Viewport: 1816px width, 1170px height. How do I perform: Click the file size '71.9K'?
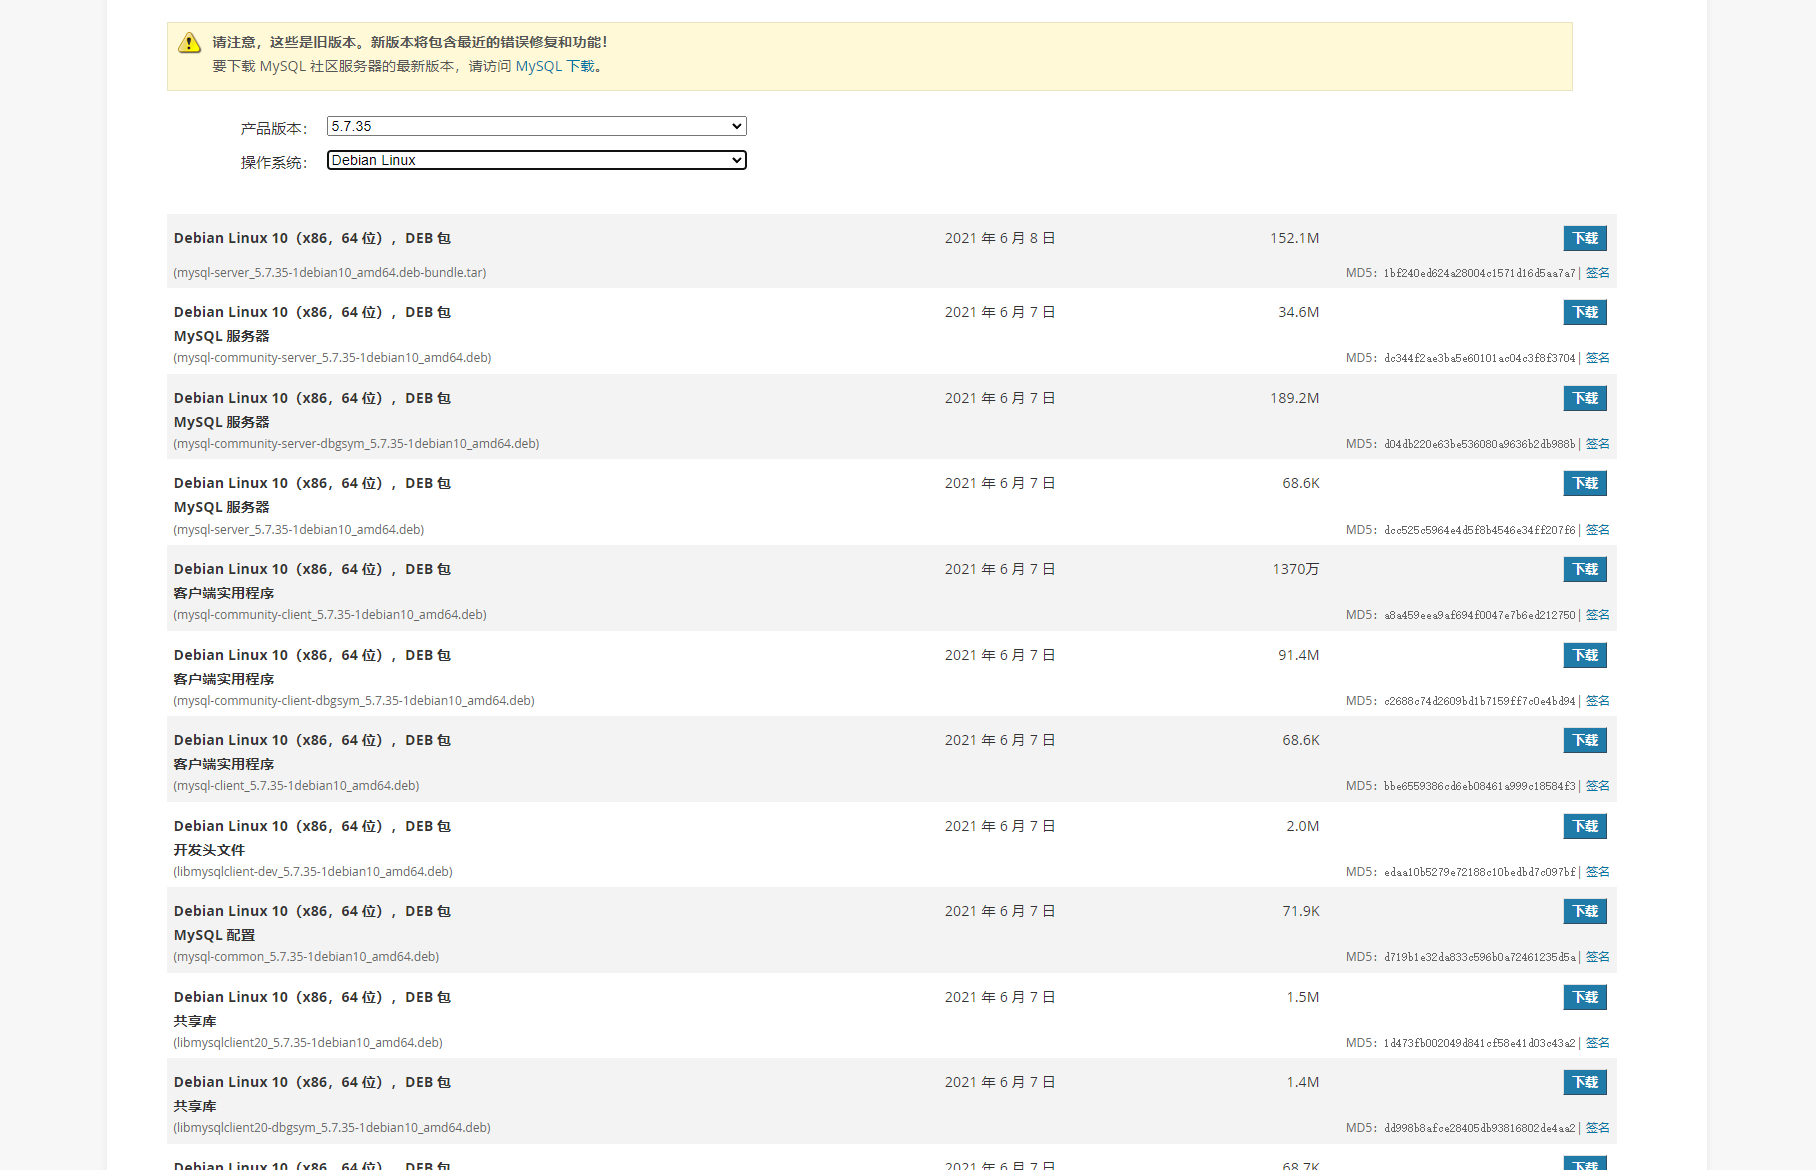pos(1301,911)
